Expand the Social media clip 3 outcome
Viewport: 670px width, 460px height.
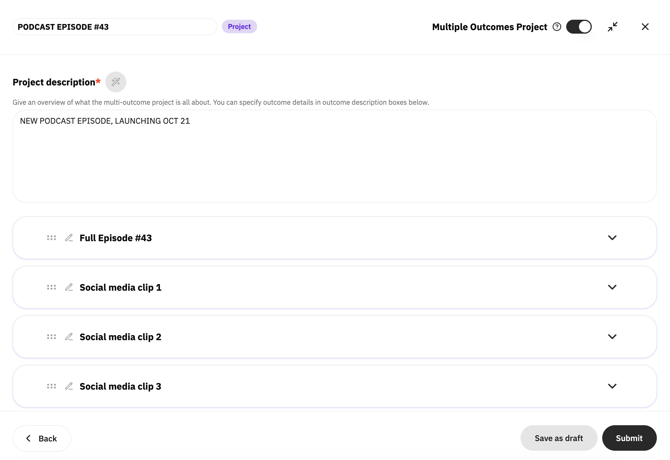pos(612,387)
